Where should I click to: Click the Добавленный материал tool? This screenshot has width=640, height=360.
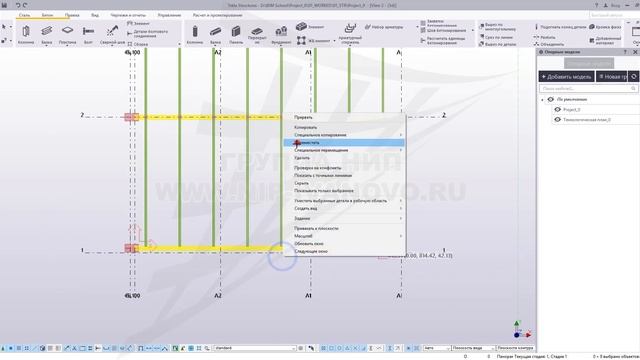605,40
